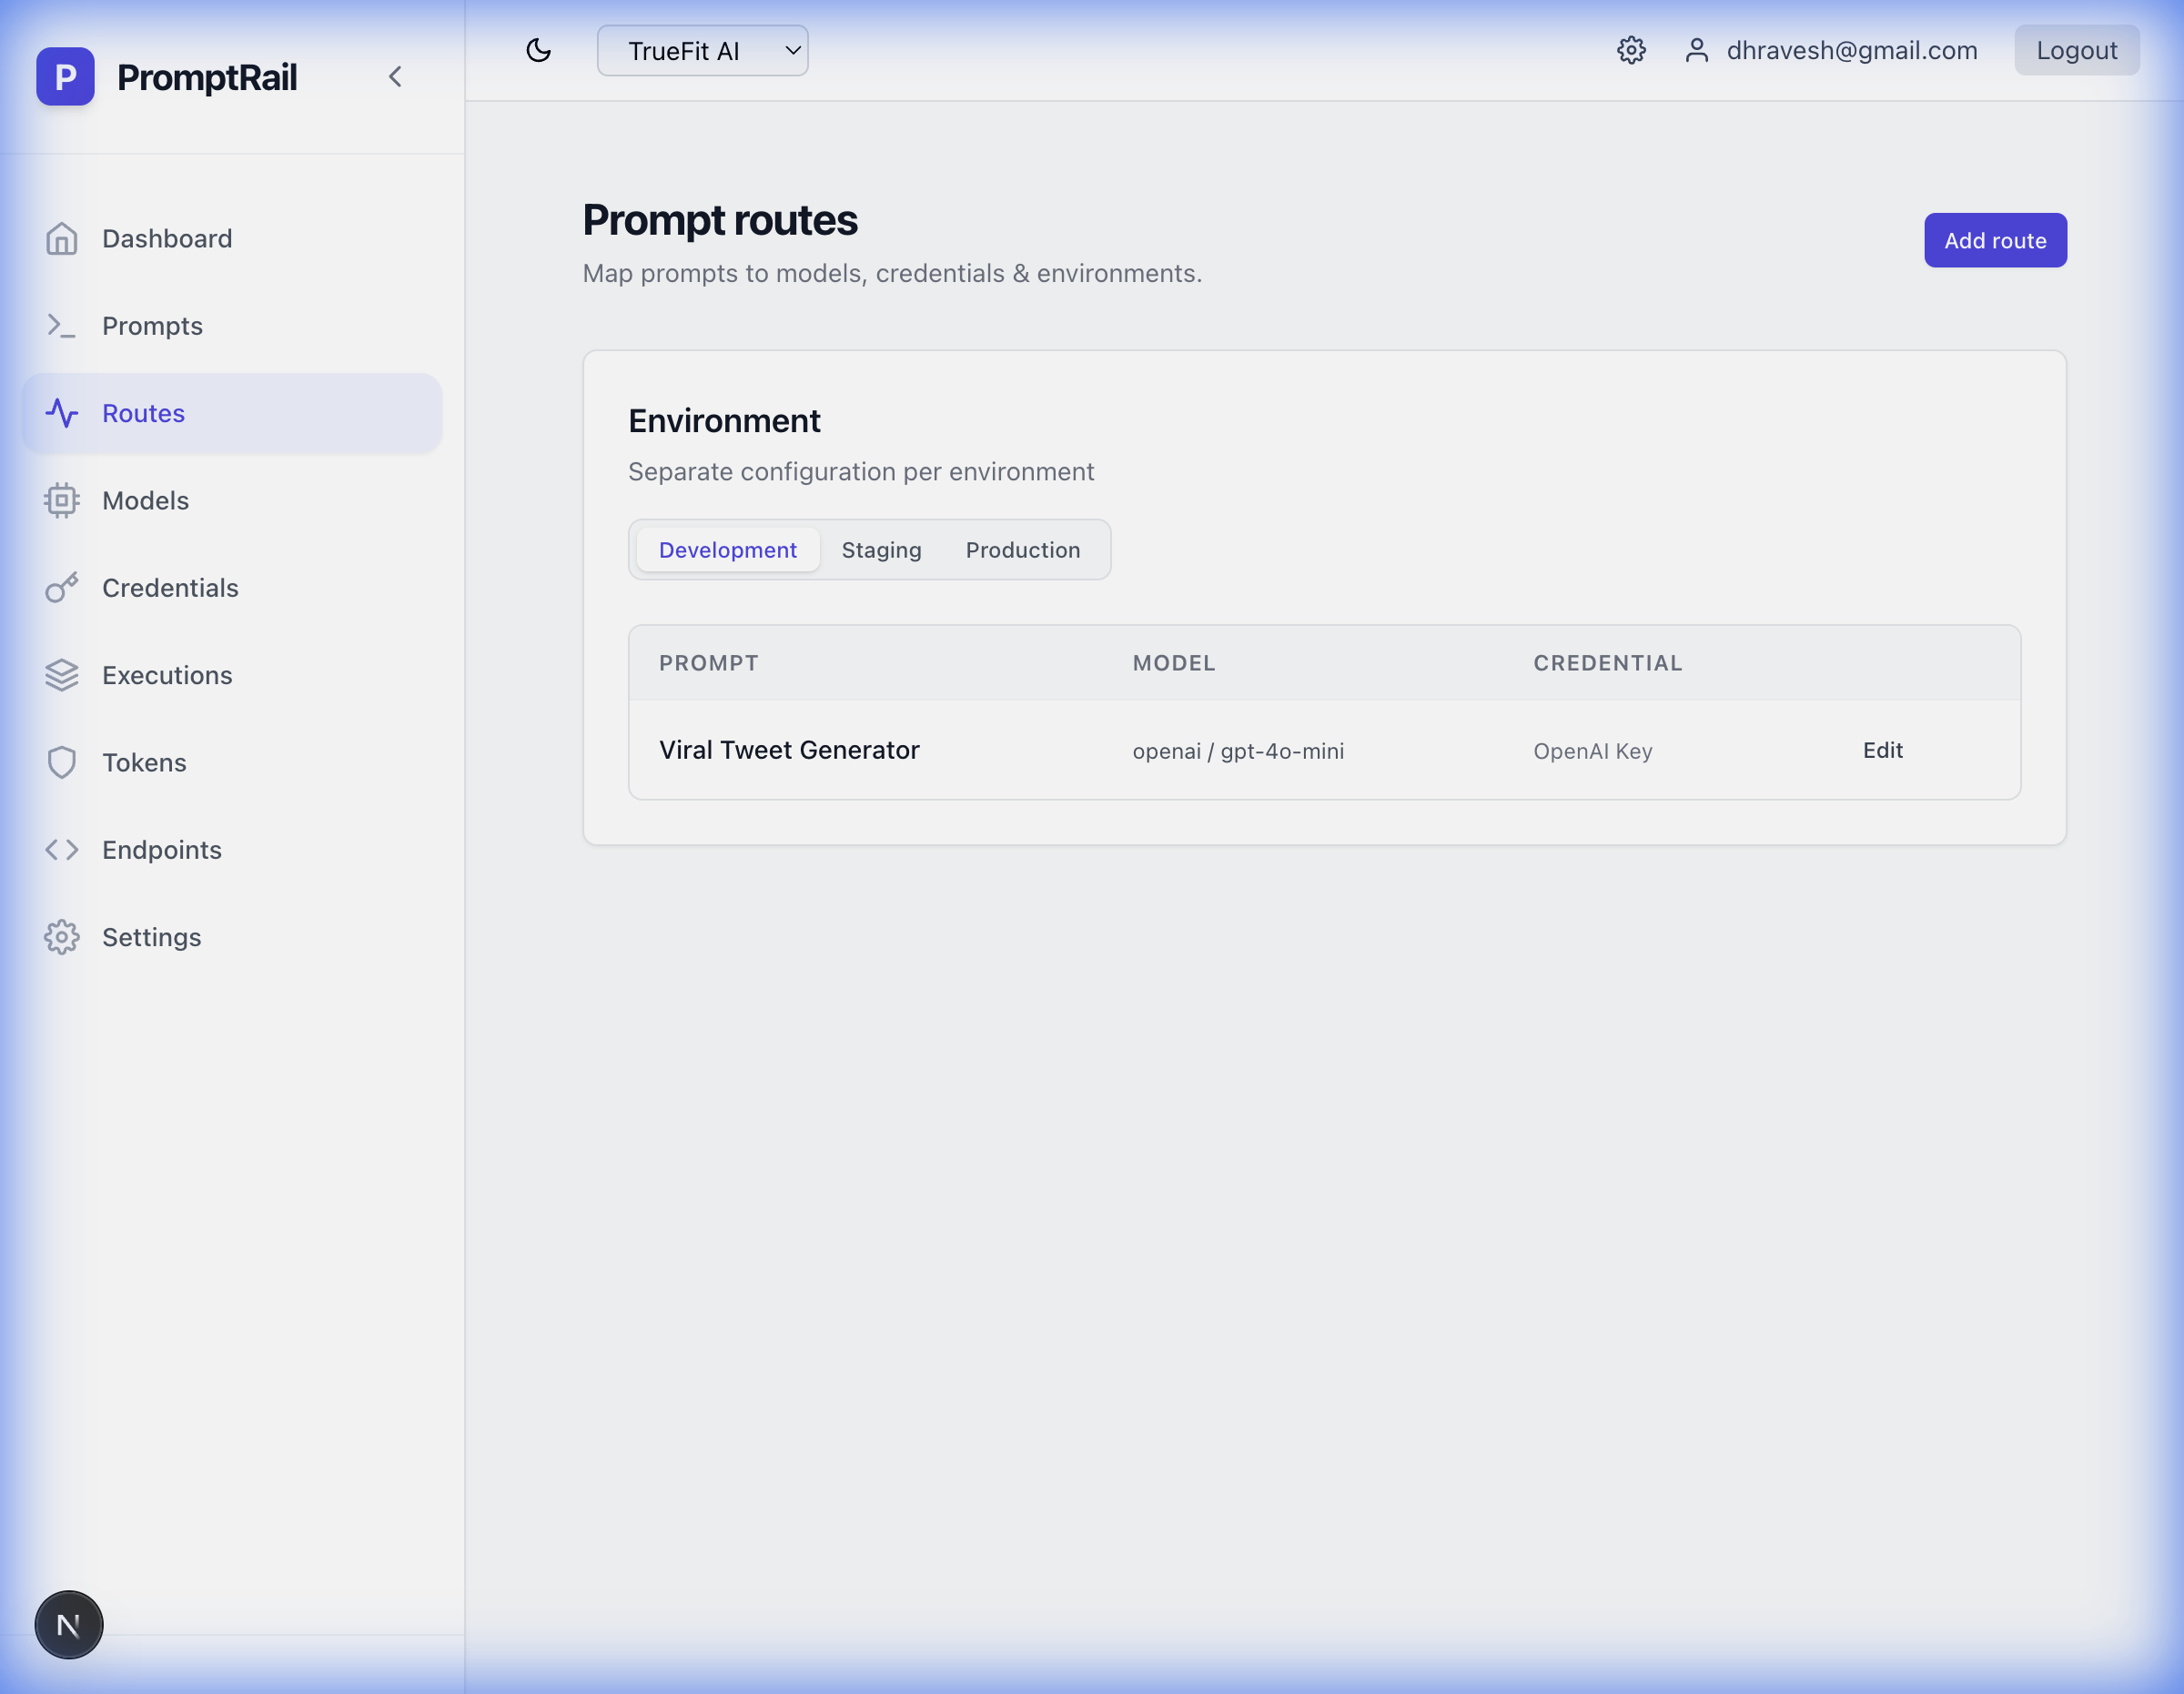Collapse the sidebar with chevron
The width and height of the screenshot is (2184, 1694).
[x=395, y=77]
